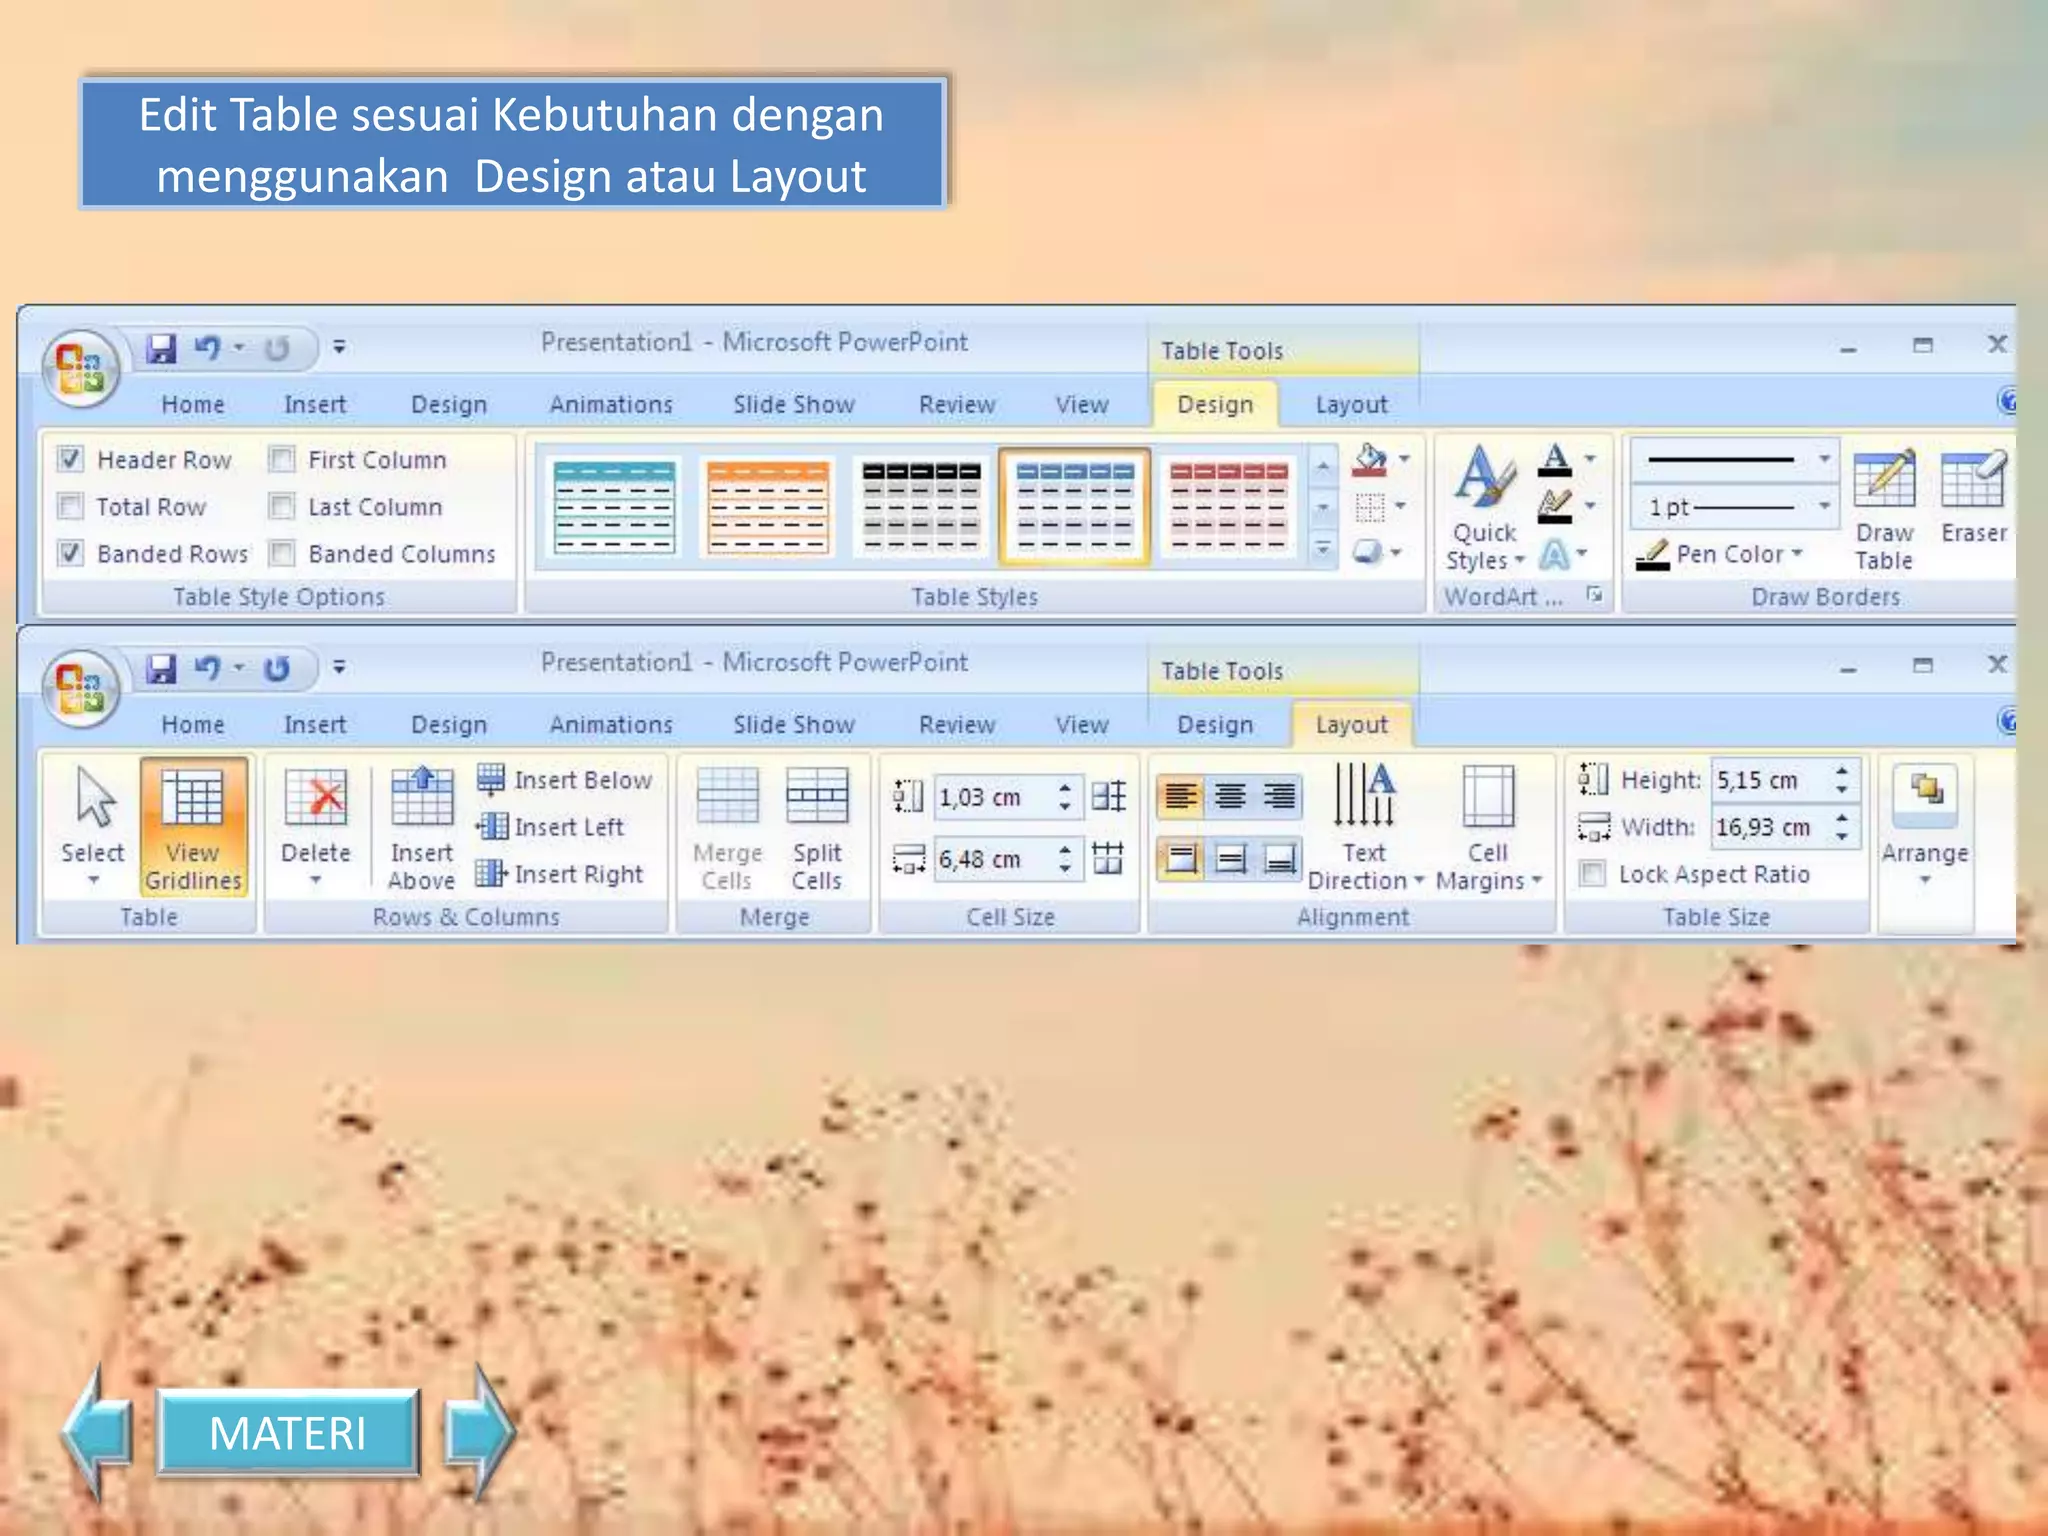This screenshot has width=2048, height=1536.
Task: Expand the Table Styles gallery More arrow
Action: (1323, 549)
